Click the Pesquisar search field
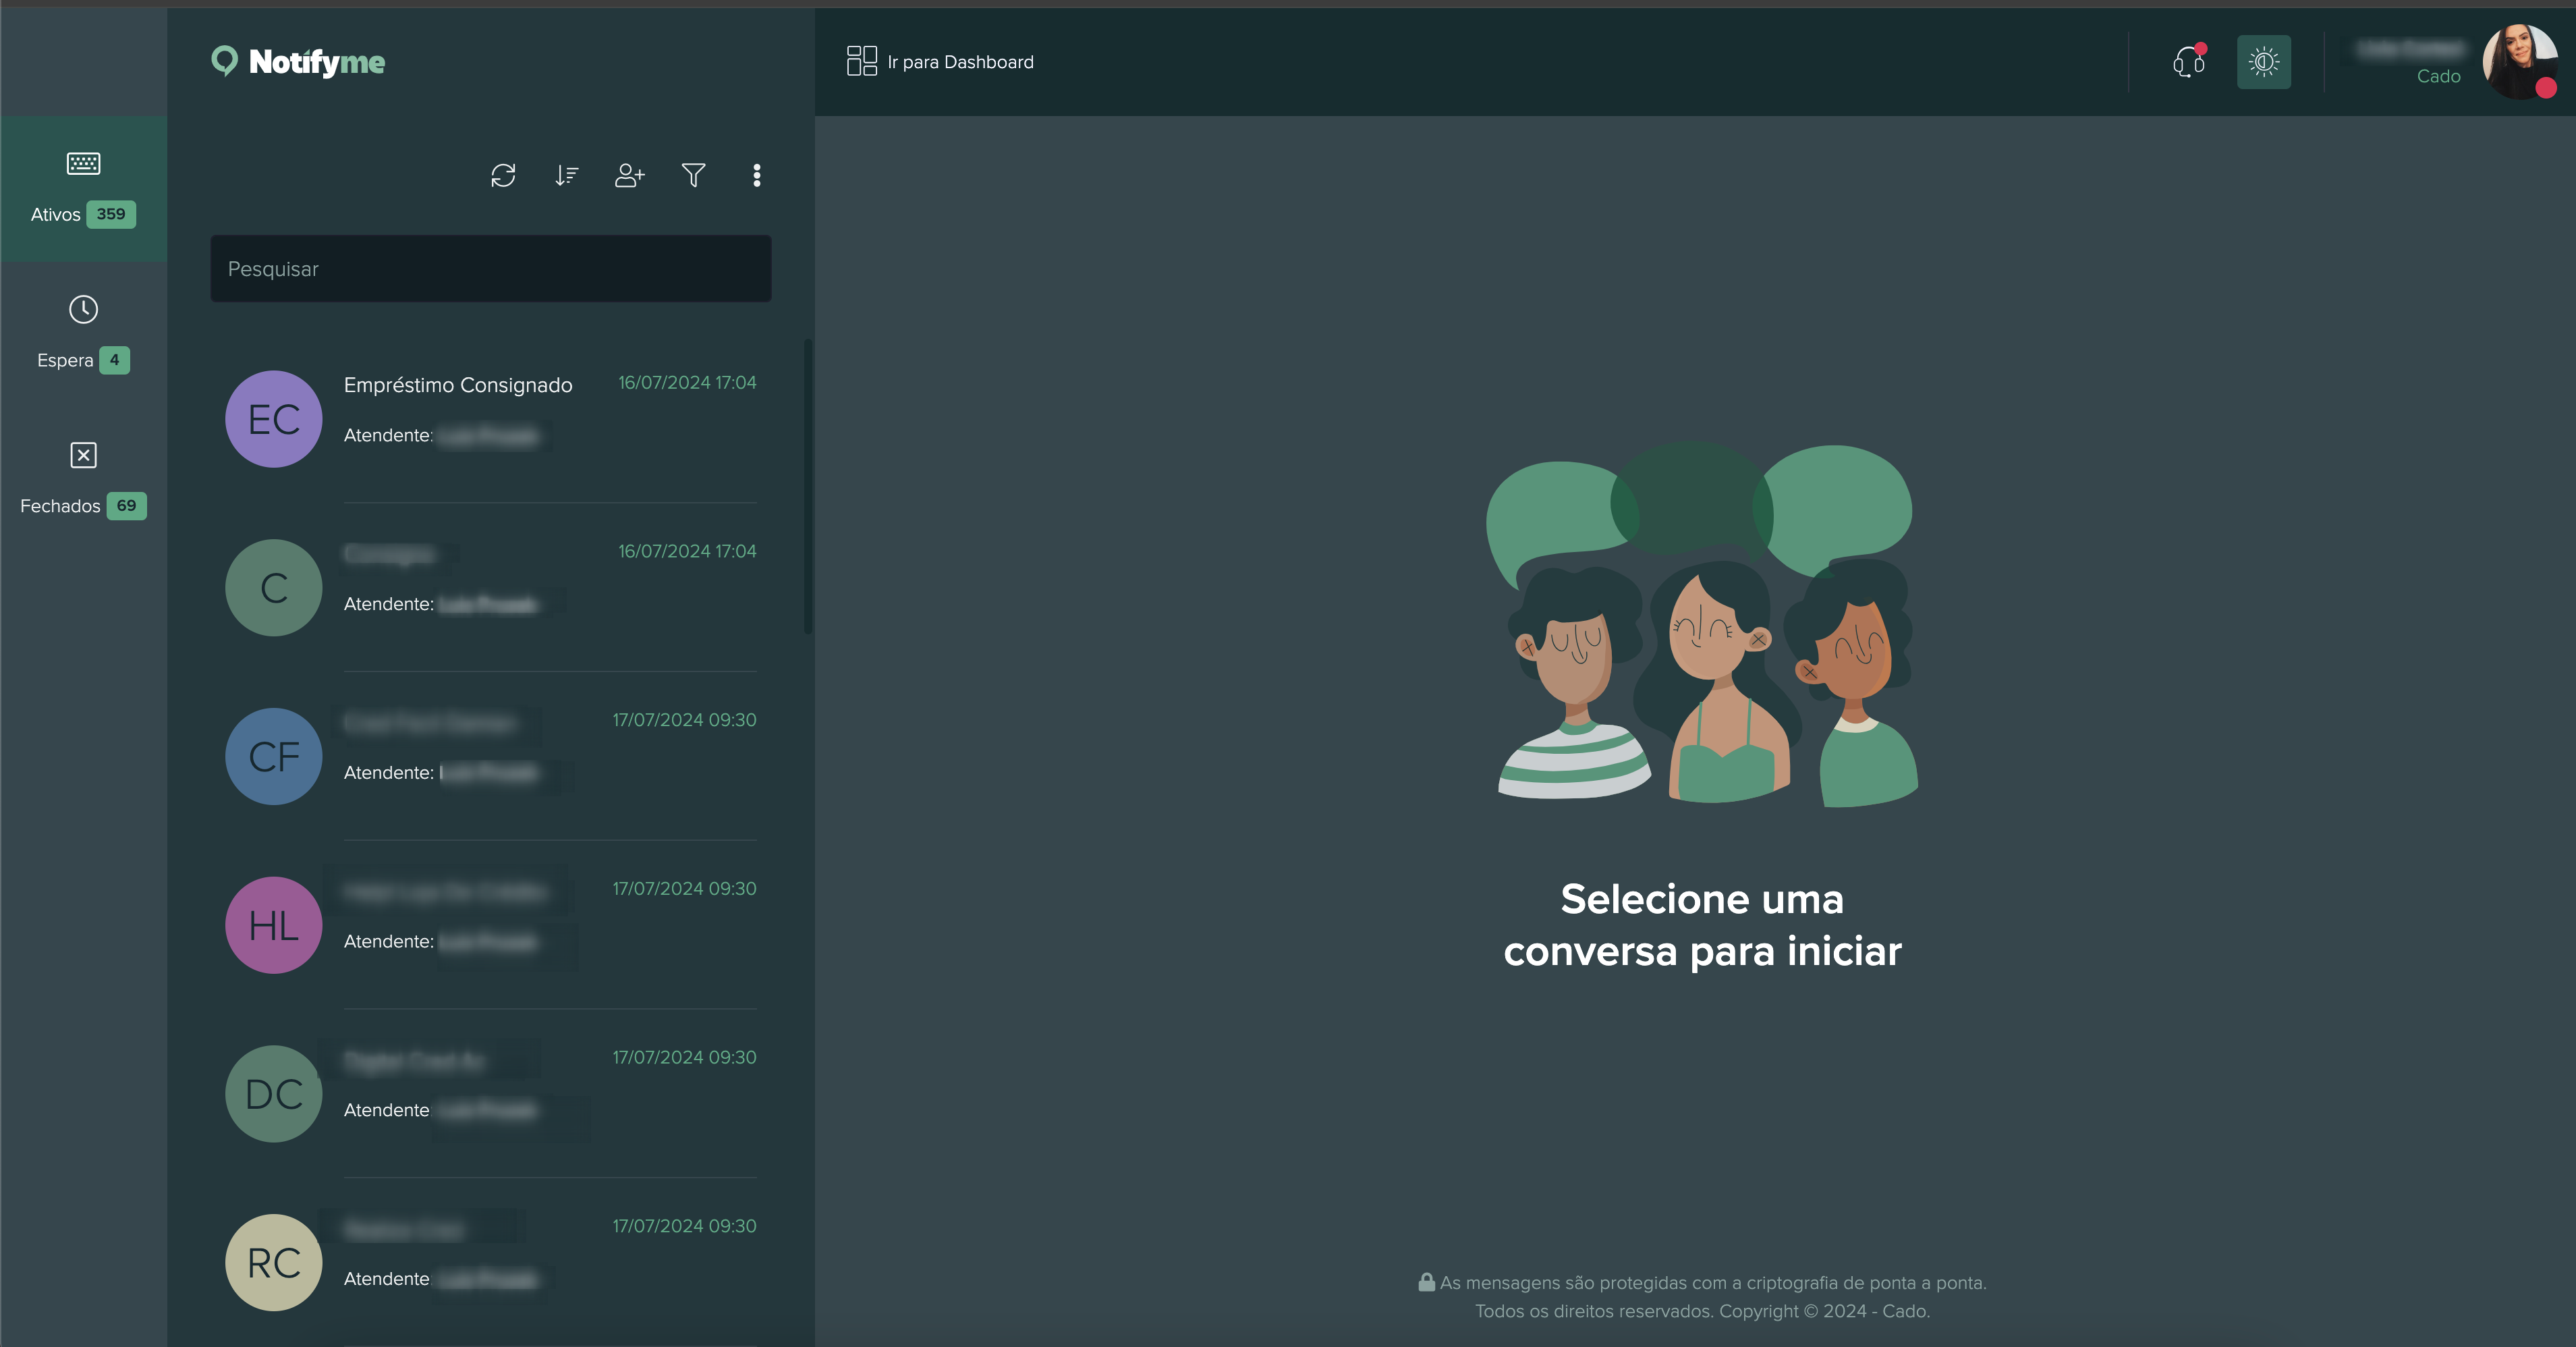Viewport: 2576px width, 1347px height. tap(490, 269)
